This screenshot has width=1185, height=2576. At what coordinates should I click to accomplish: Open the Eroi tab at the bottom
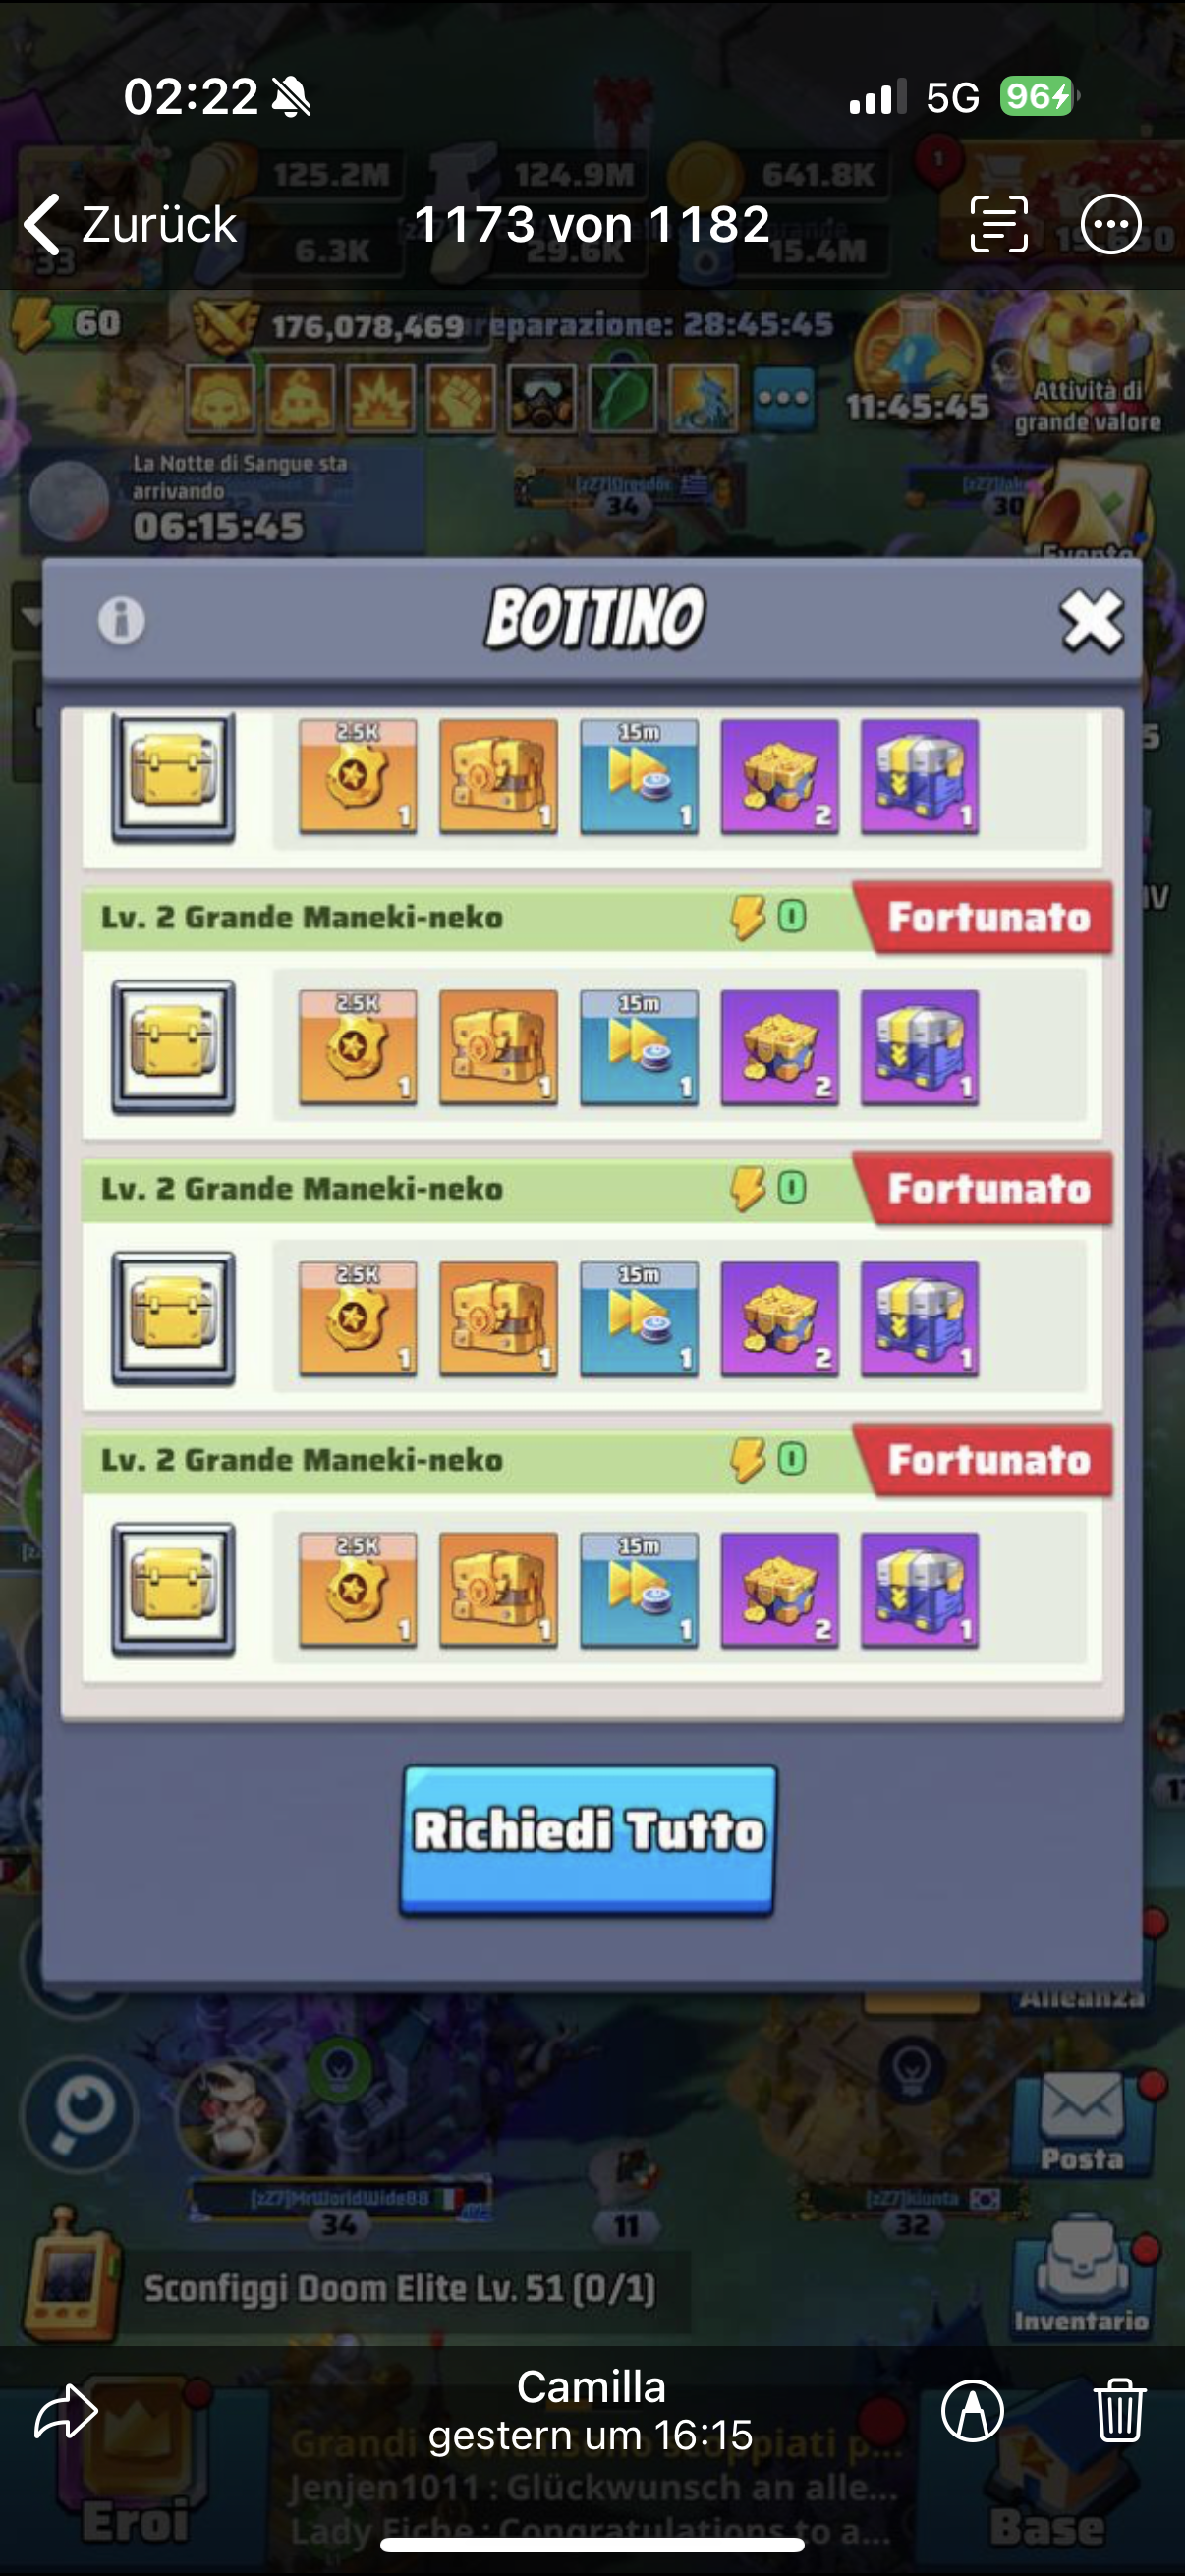(134, 2480)
